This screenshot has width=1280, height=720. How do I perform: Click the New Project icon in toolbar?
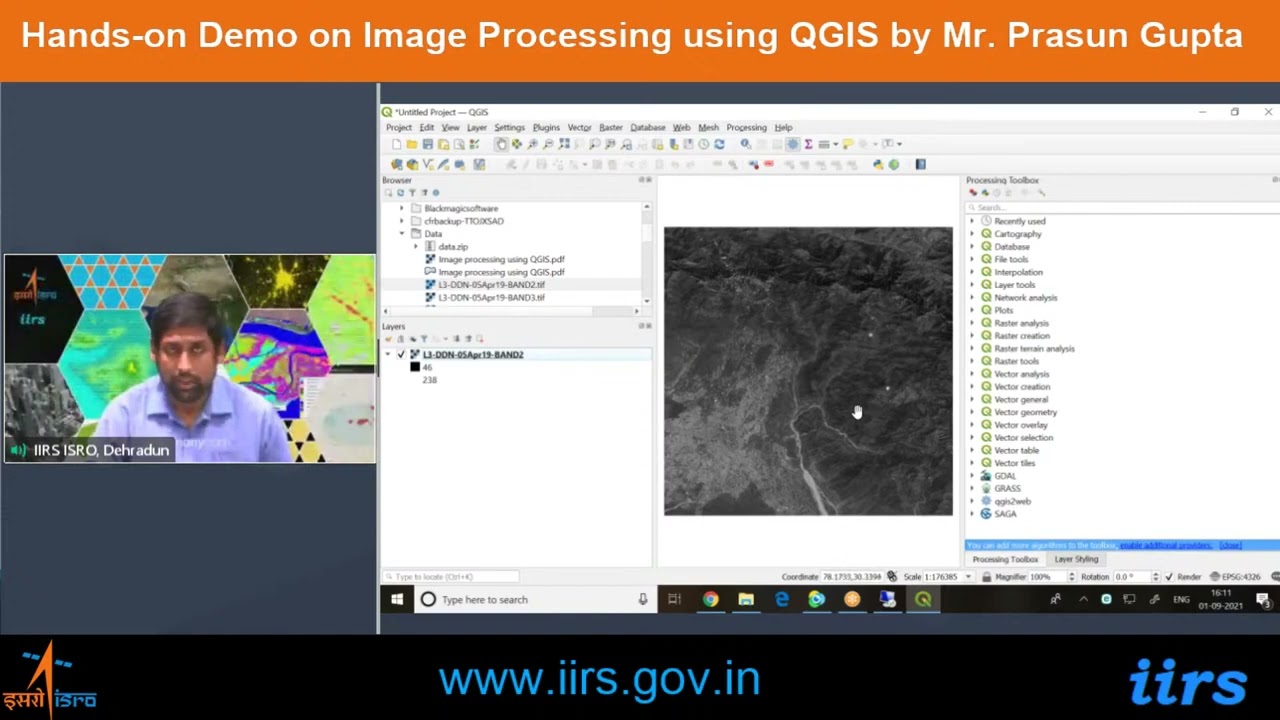(x=397, y=144)
